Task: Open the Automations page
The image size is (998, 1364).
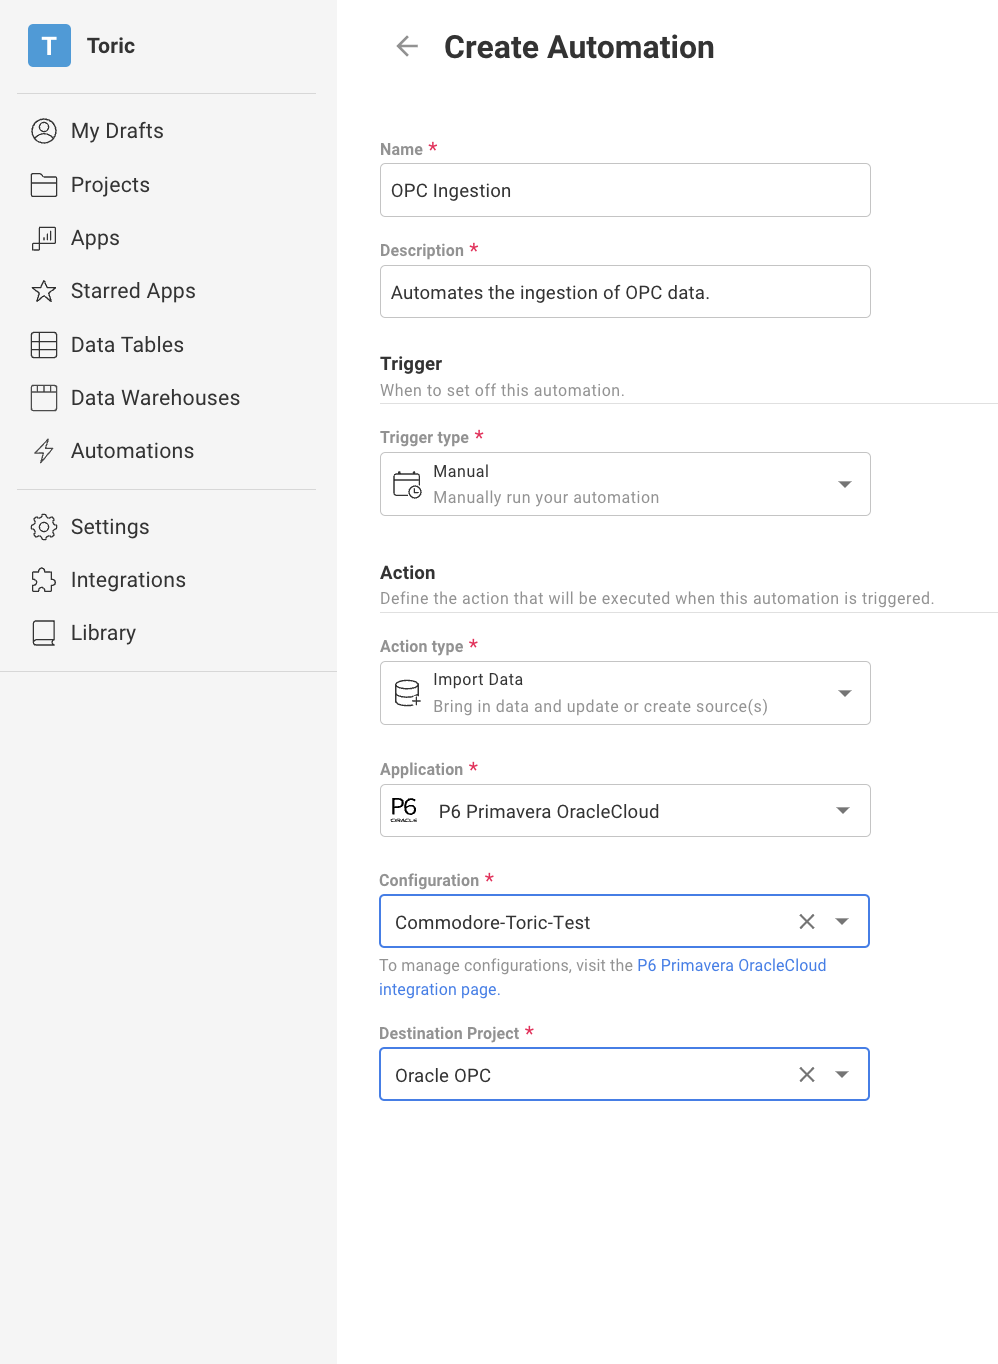Action: [132, 451]
